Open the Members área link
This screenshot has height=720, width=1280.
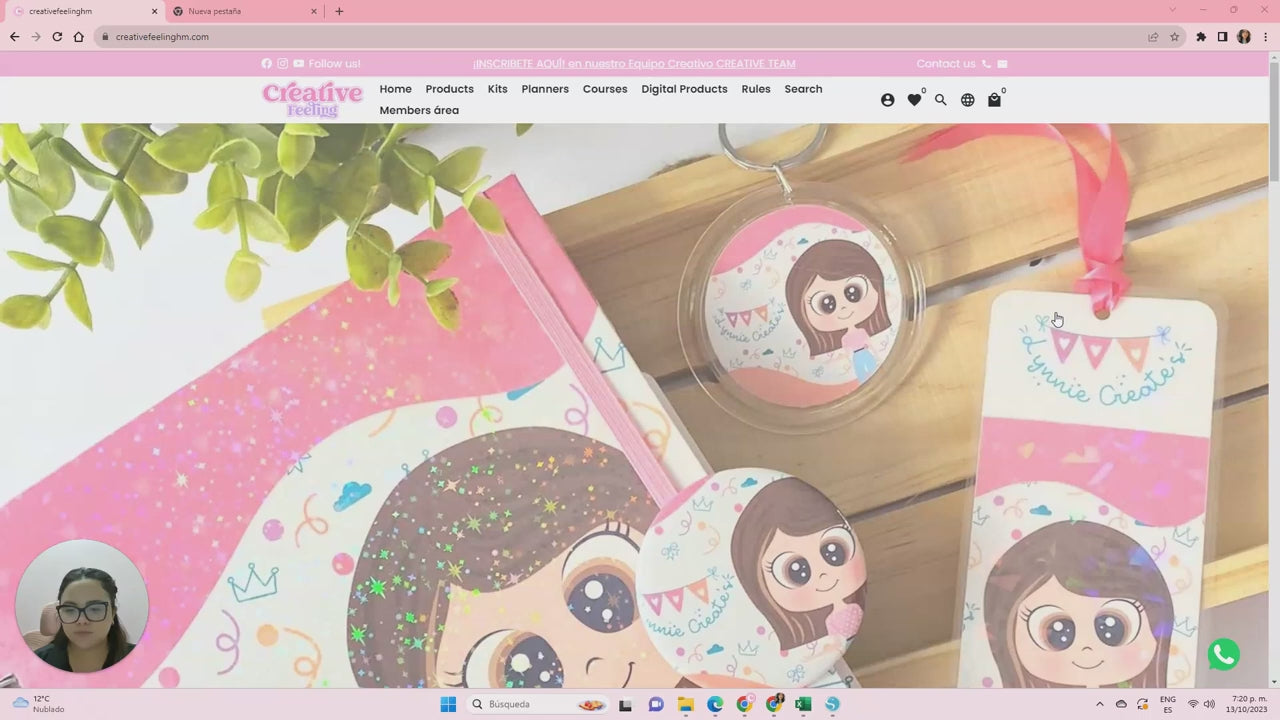pos(419,110)
